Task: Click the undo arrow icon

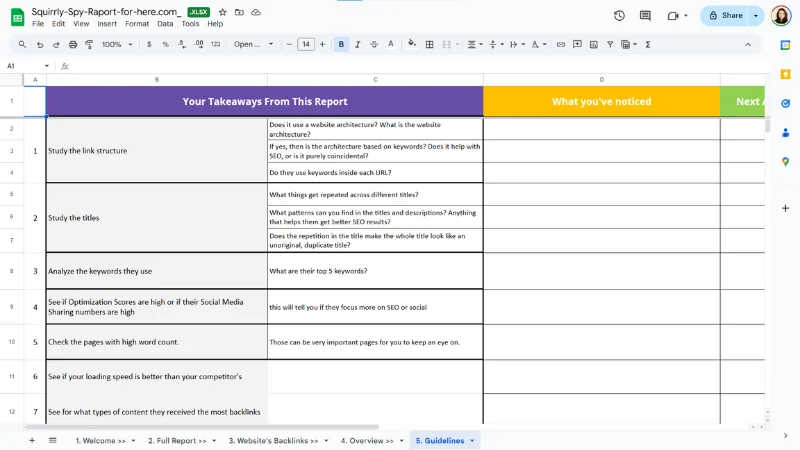Action: 40,44
